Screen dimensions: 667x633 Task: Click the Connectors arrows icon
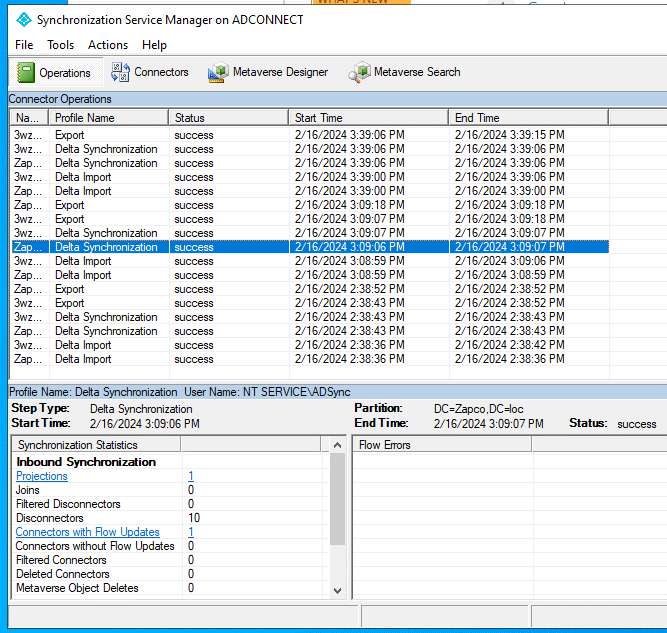[x=120, y=72]
